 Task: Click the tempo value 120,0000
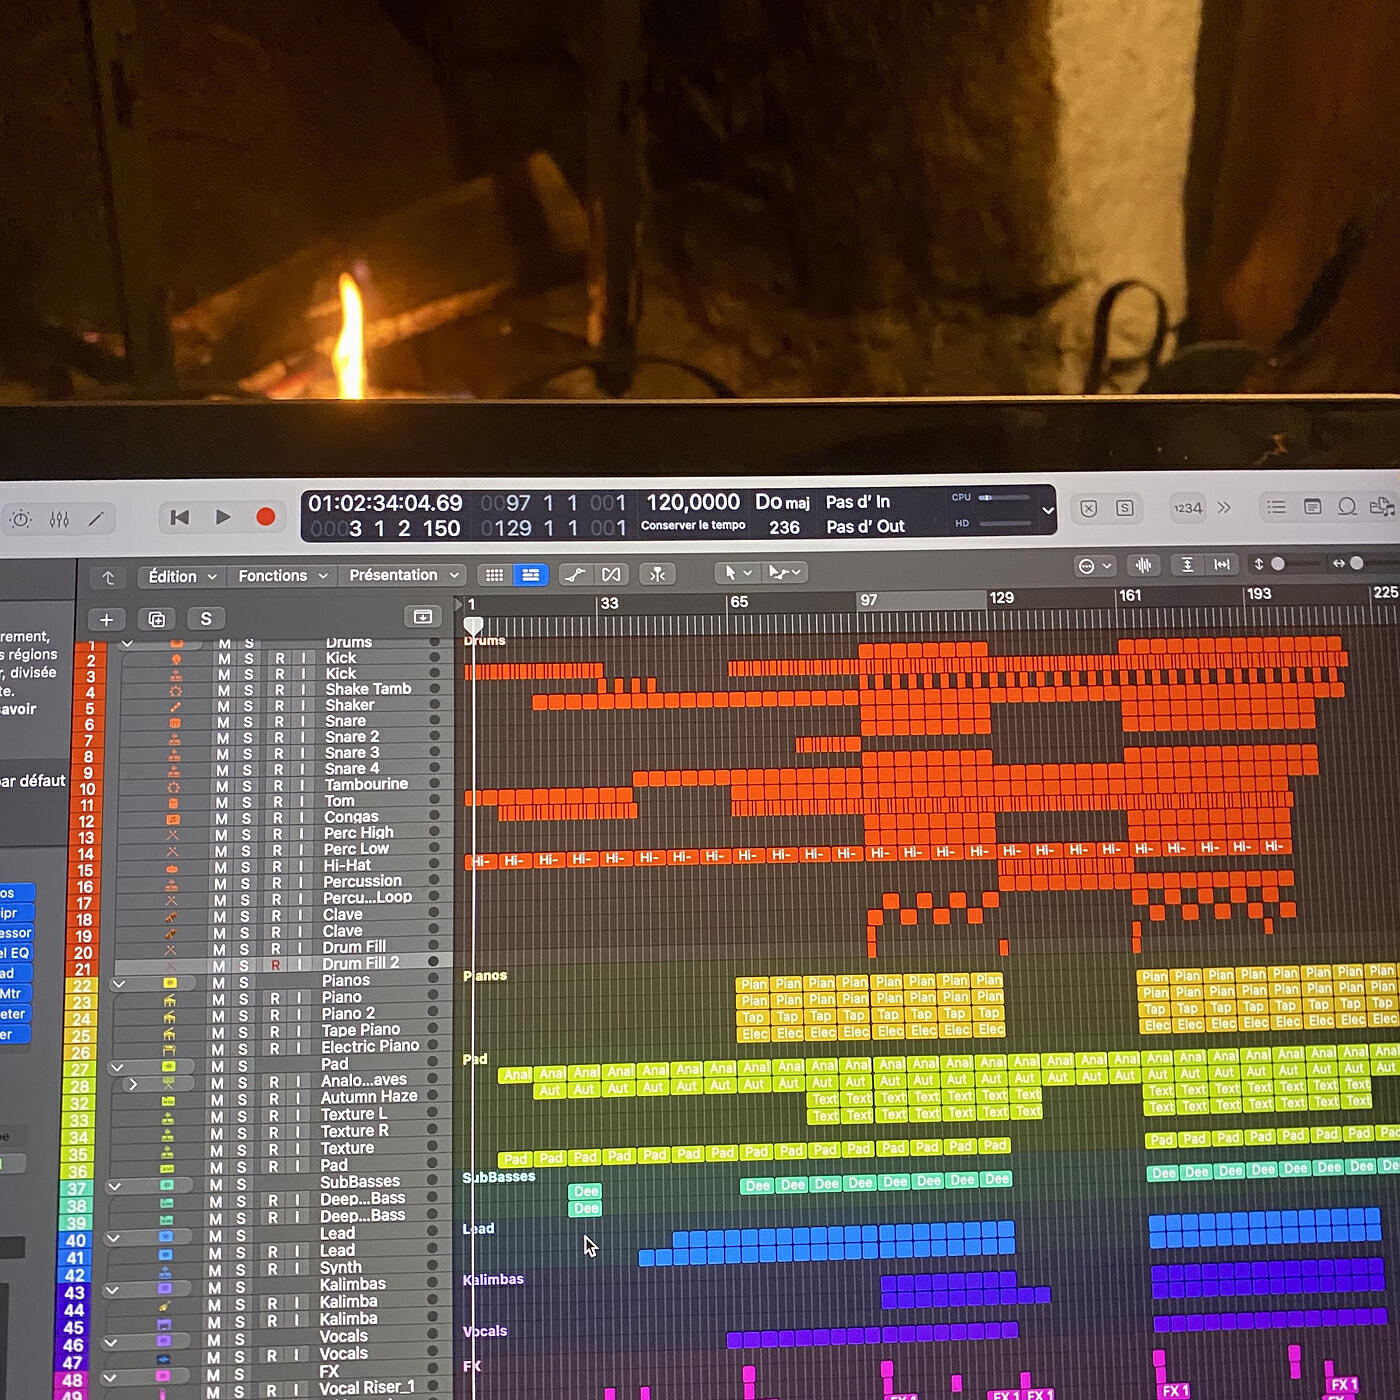(693, 502)
